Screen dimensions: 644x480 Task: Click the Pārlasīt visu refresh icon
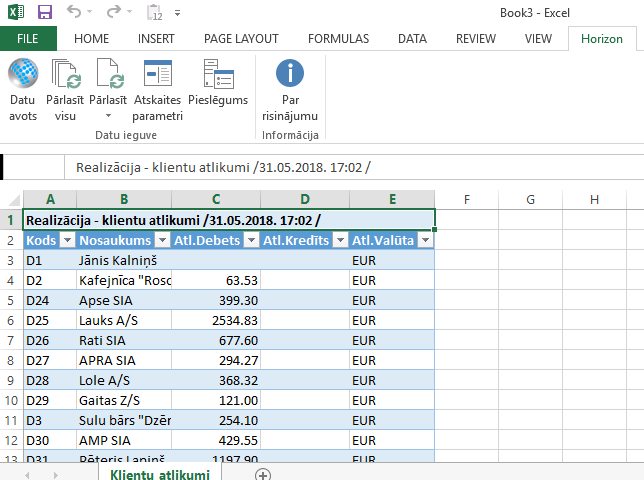click(66, 74)
